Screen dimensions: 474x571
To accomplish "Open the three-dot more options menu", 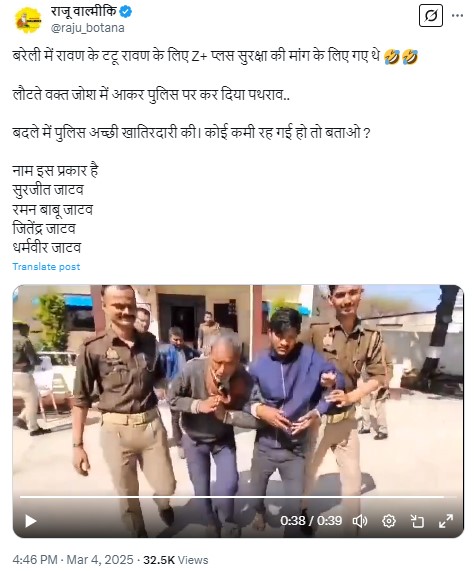I will click(457, 16).
